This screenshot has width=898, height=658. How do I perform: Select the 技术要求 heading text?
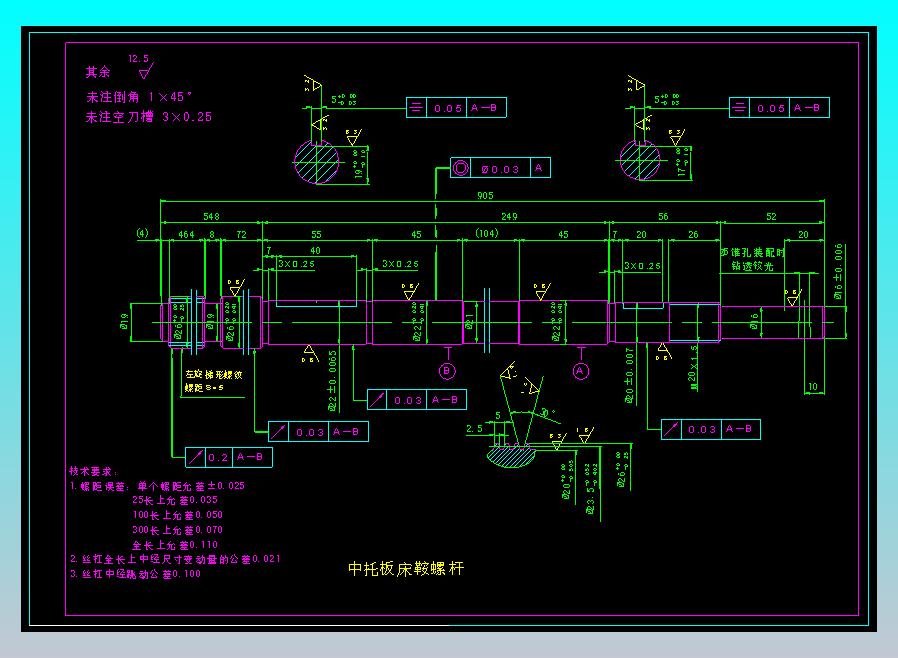pyautogui.click(x=93, y=471)
